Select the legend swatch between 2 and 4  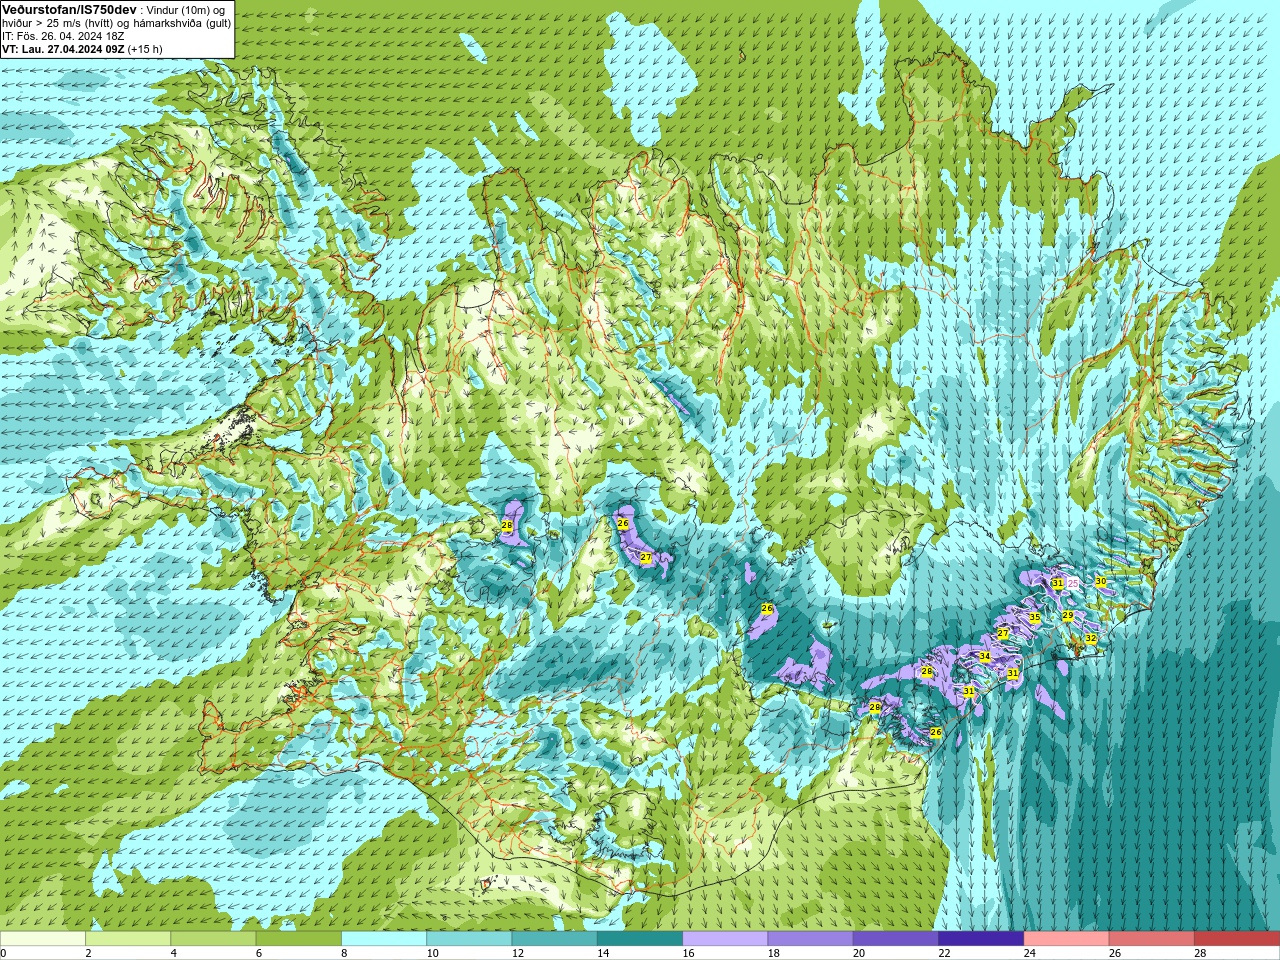[x=128, y=939]
